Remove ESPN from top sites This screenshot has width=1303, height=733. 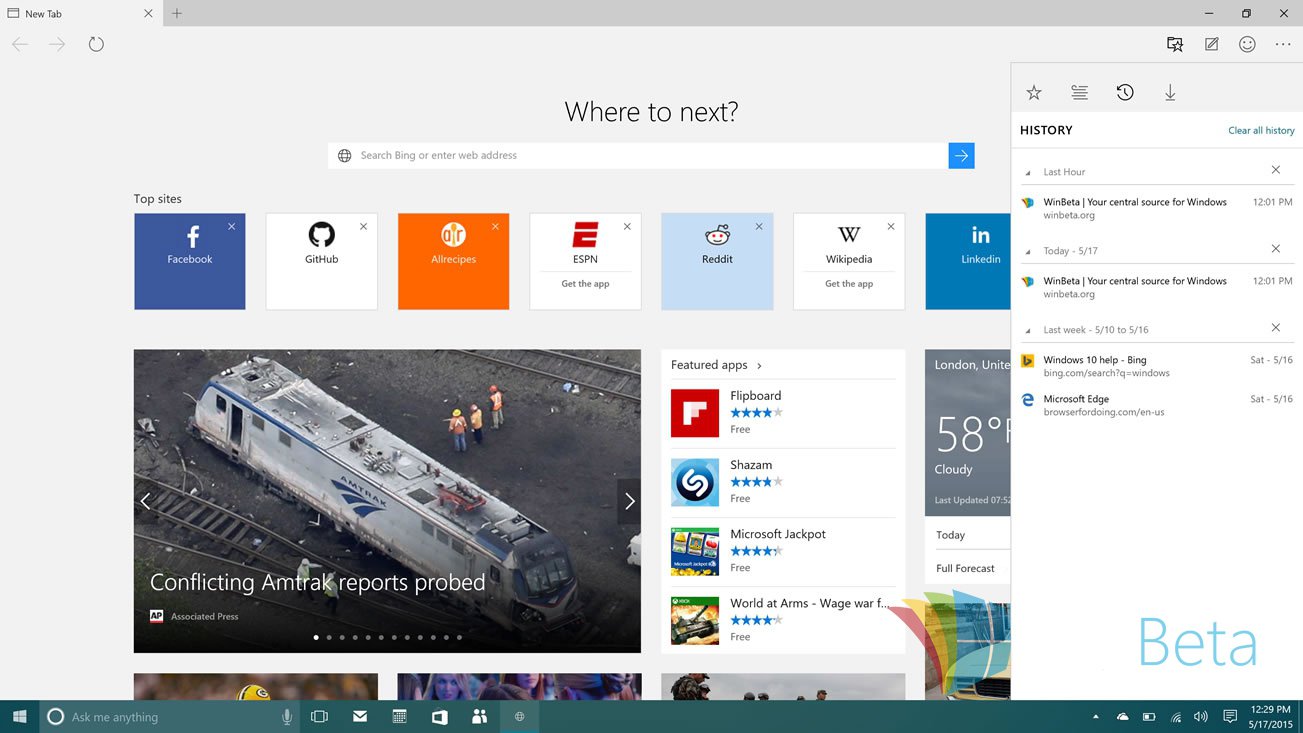[627, 227]
